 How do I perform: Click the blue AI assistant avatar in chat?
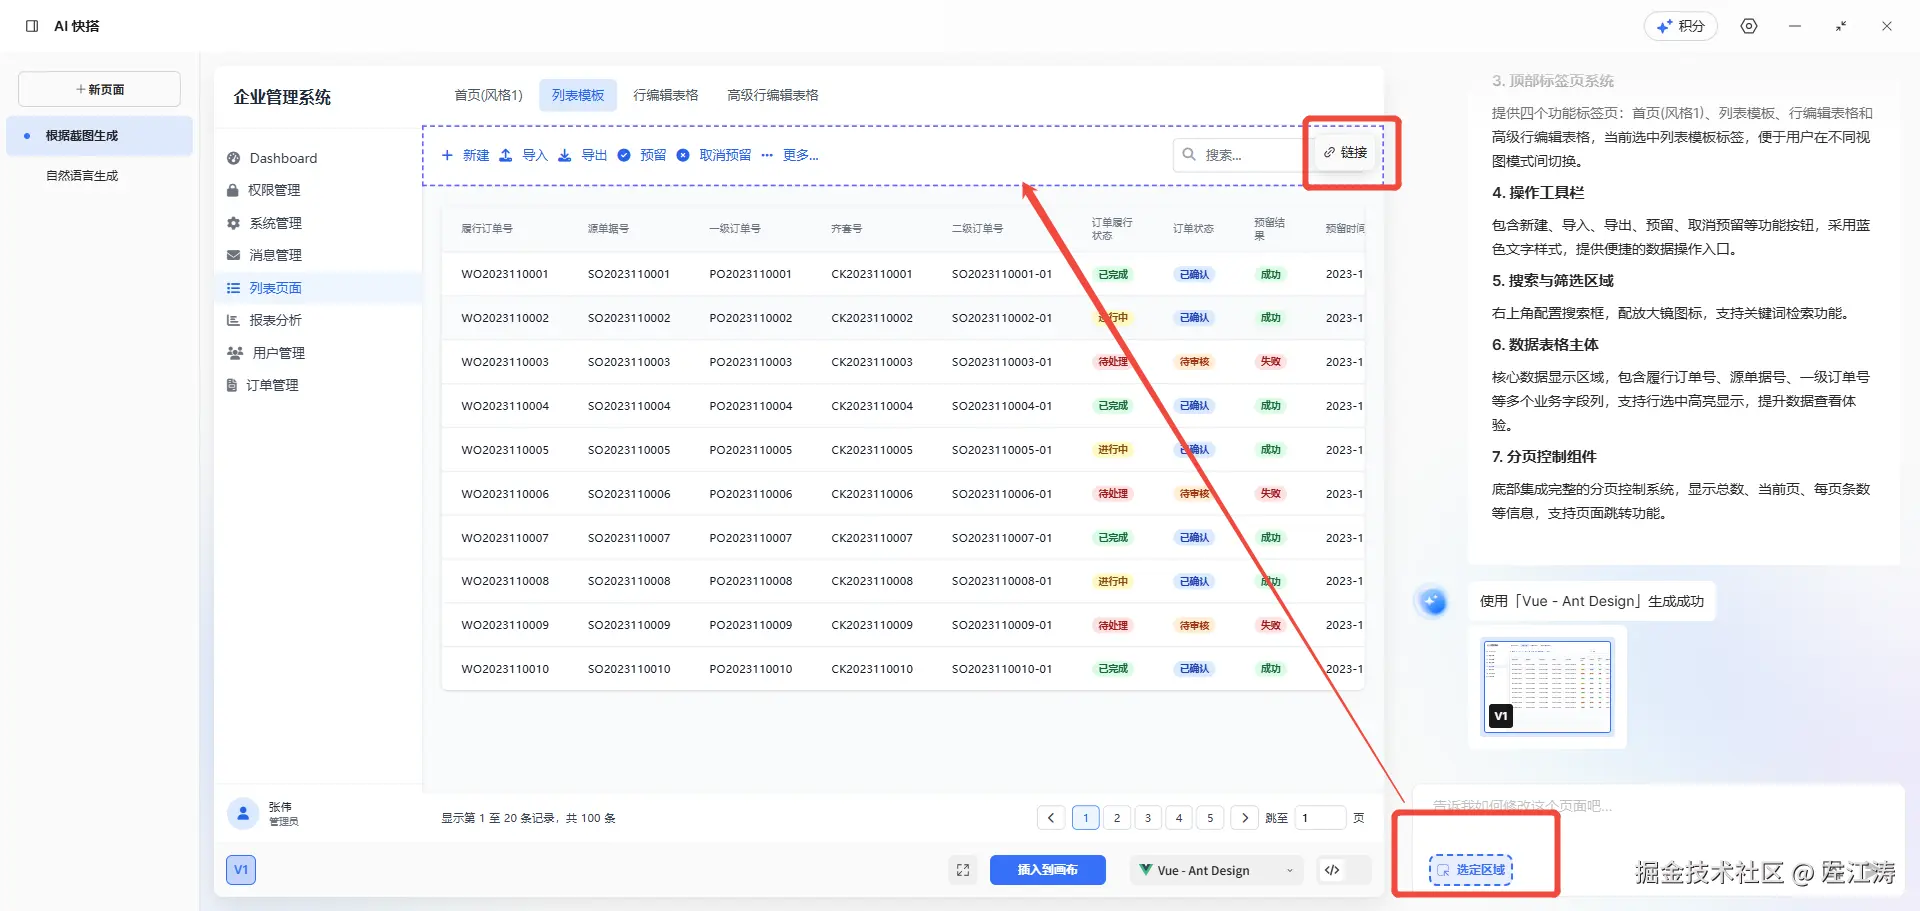tap(1433, 601)
